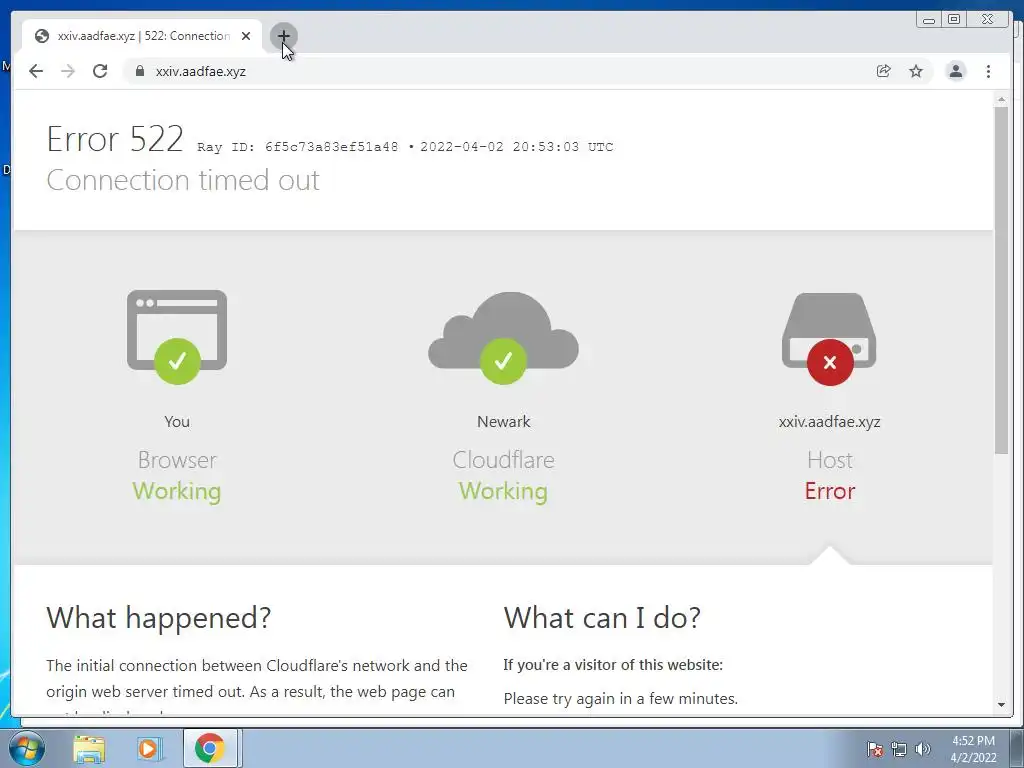
Task: Close the xxiv.aadfae.xyz 522 tab
Action: pyautogui.click(x=246, y=36)
